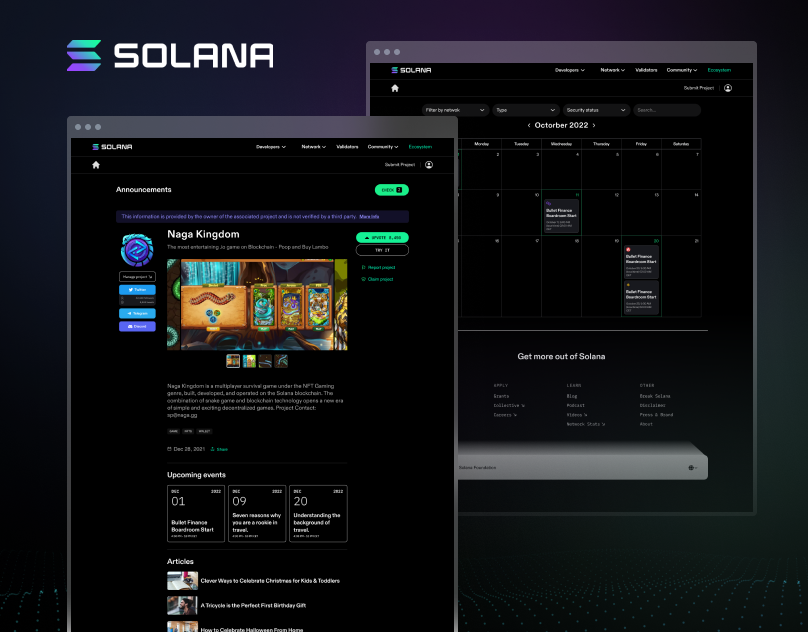Click the Grants footer link
Image resolution: width=808 pixels, height=632 pixels.
pyautogui.click(x=501, y=396)
